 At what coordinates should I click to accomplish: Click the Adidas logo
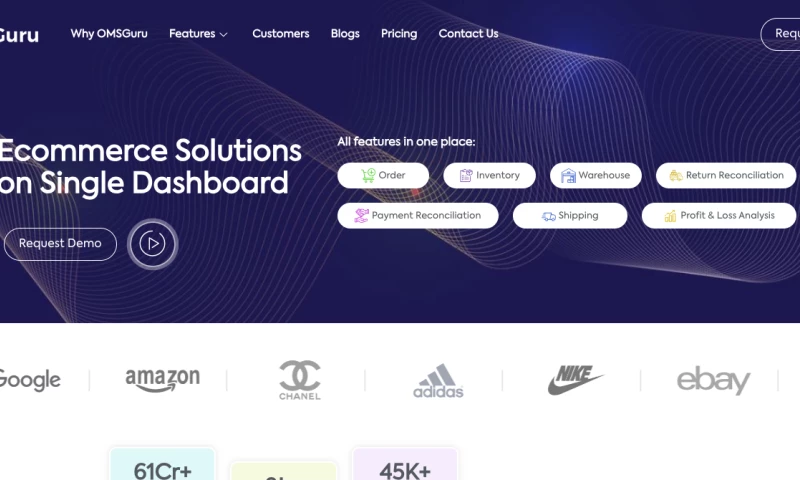pos(438,381)
